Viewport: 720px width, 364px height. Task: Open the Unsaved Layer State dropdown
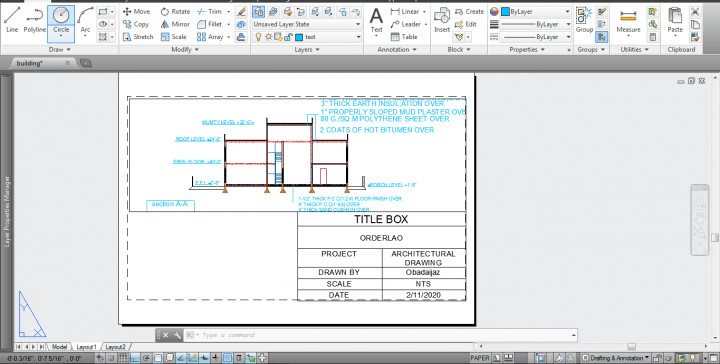point(307,24)
